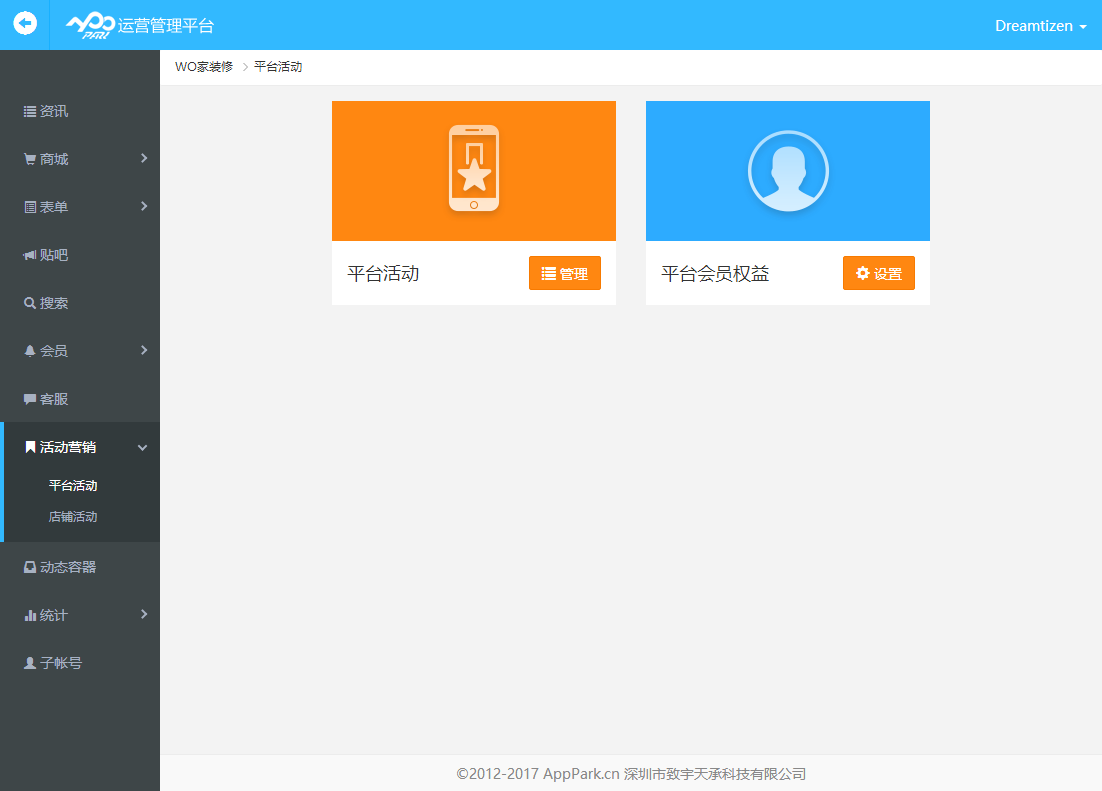This screenshot has width=1102, height=791.
Task: Click the orange phone-star graphic on 平台活动 card
Action: click(473, 170)
